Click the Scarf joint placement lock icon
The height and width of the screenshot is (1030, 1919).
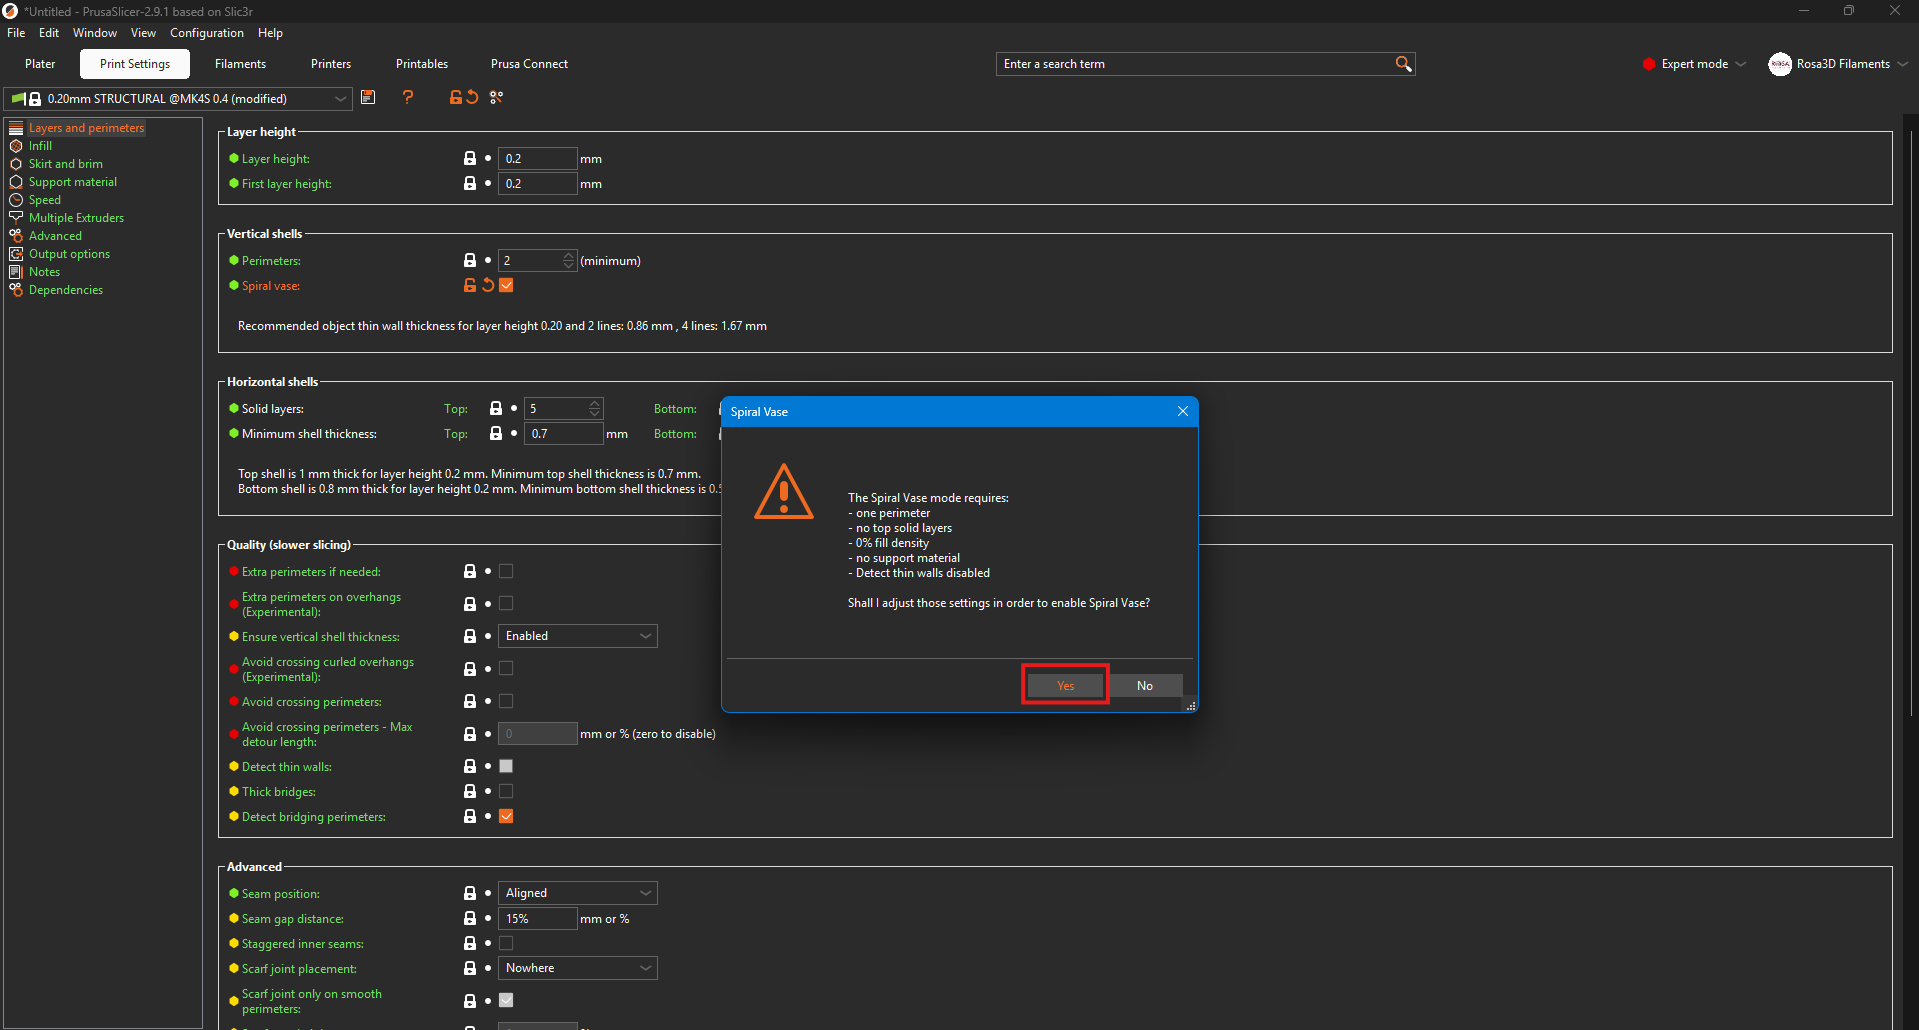point(470,968)
